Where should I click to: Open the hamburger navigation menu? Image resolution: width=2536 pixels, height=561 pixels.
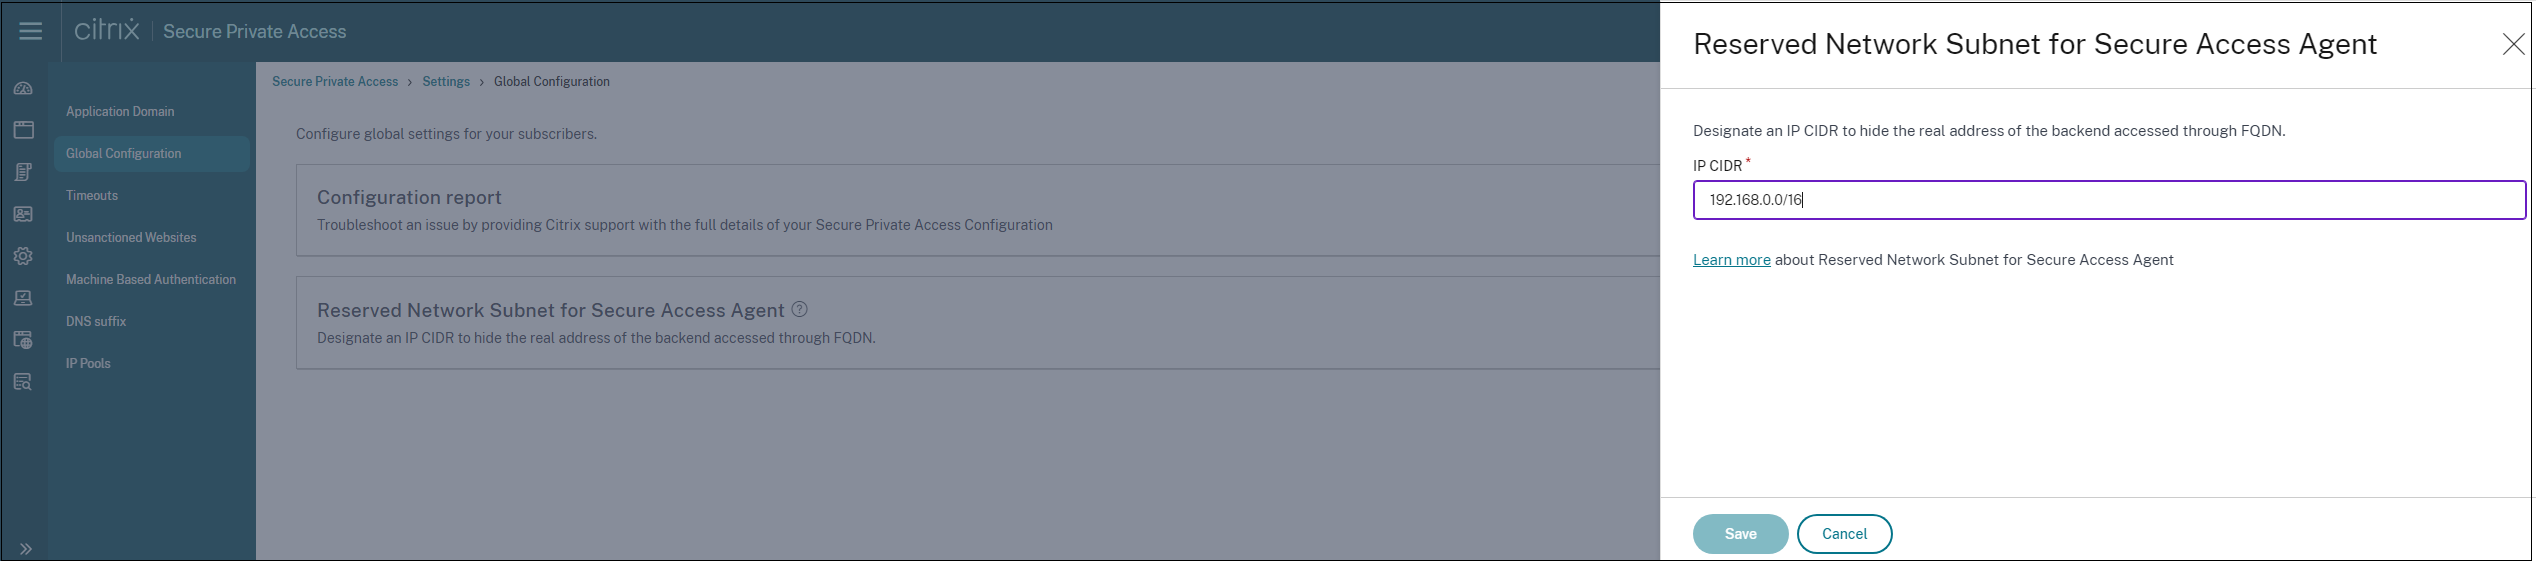point(31,31)
